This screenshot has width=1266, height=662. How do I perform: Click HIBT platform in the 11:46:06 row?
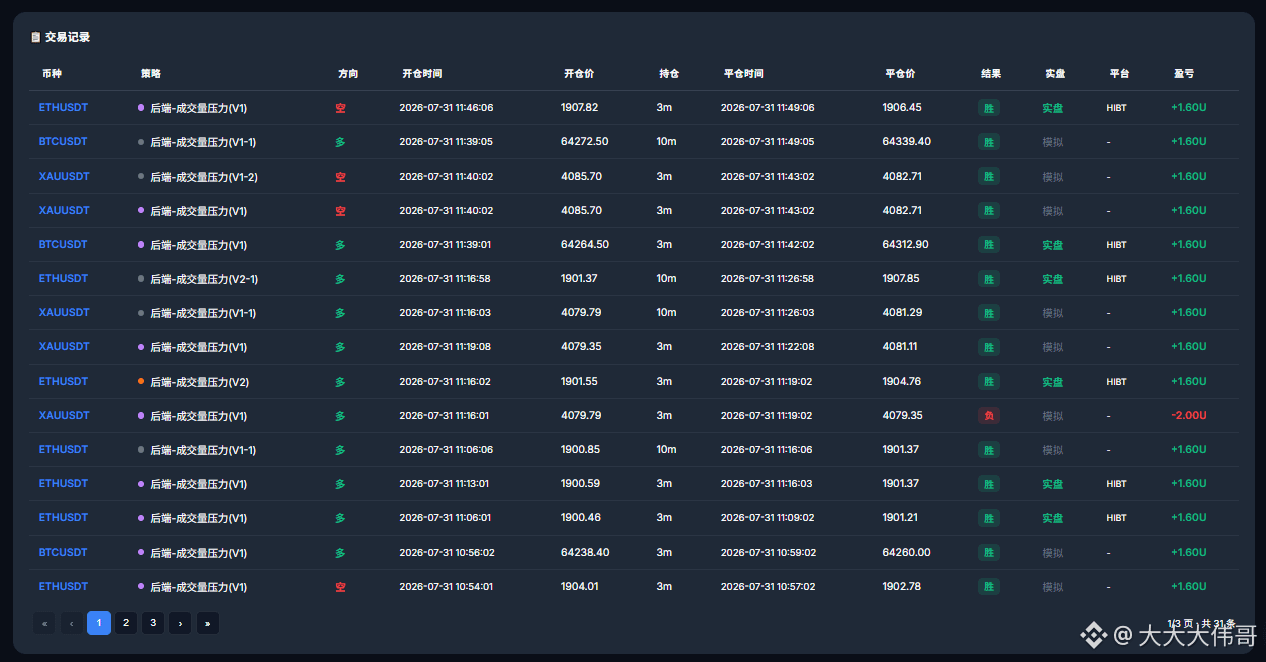click(x=1117, y=108)
